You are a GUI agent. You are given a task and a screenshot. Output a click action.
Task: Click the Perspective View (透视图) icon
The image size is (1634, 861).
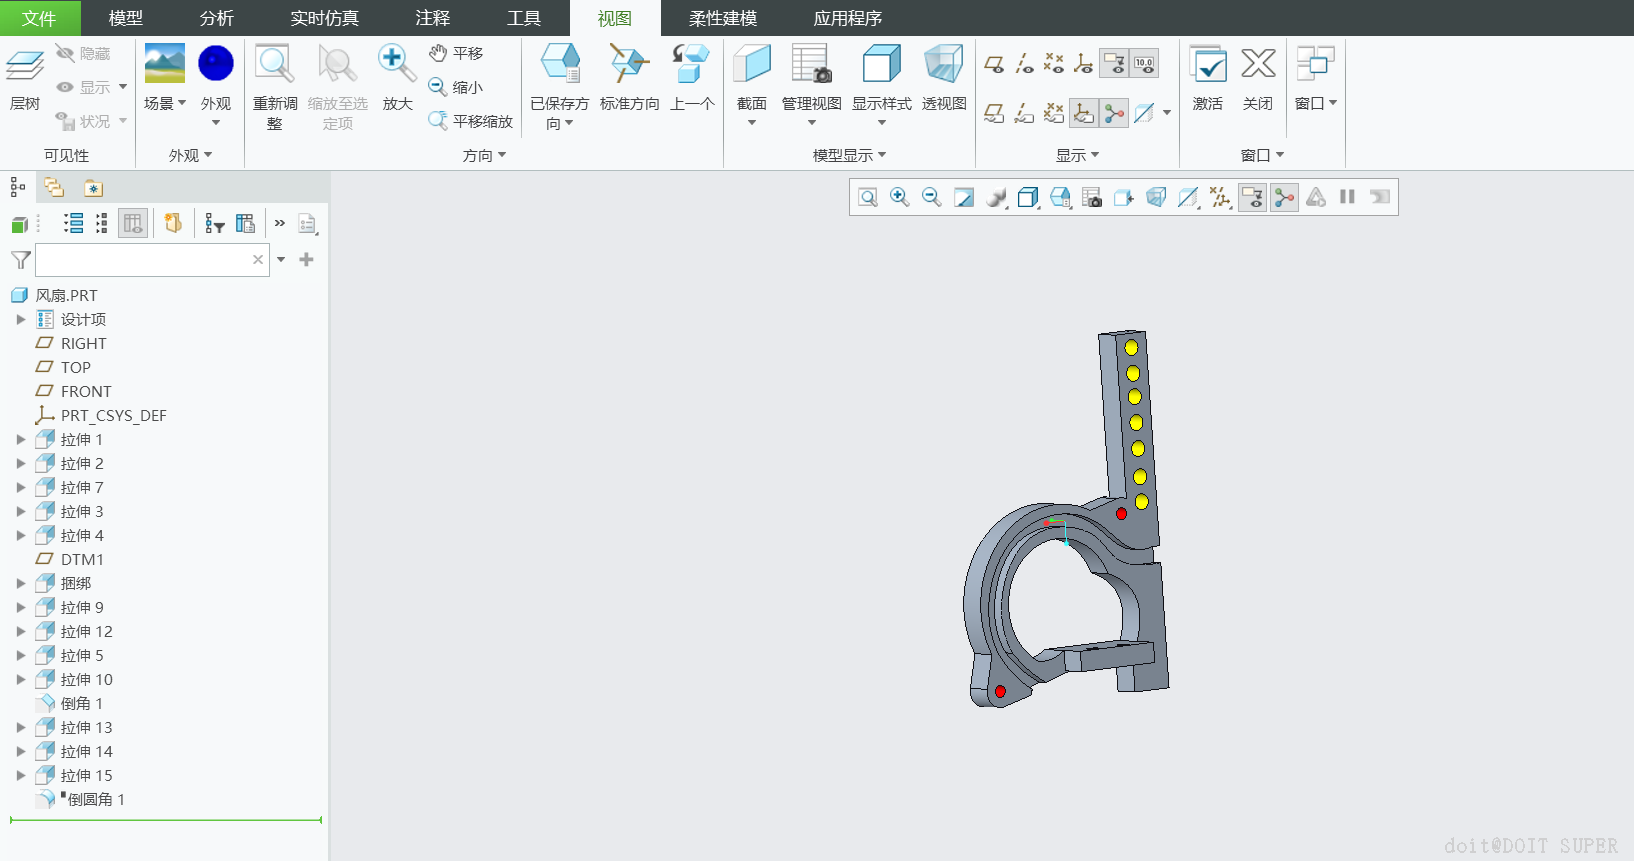(943, 65)
